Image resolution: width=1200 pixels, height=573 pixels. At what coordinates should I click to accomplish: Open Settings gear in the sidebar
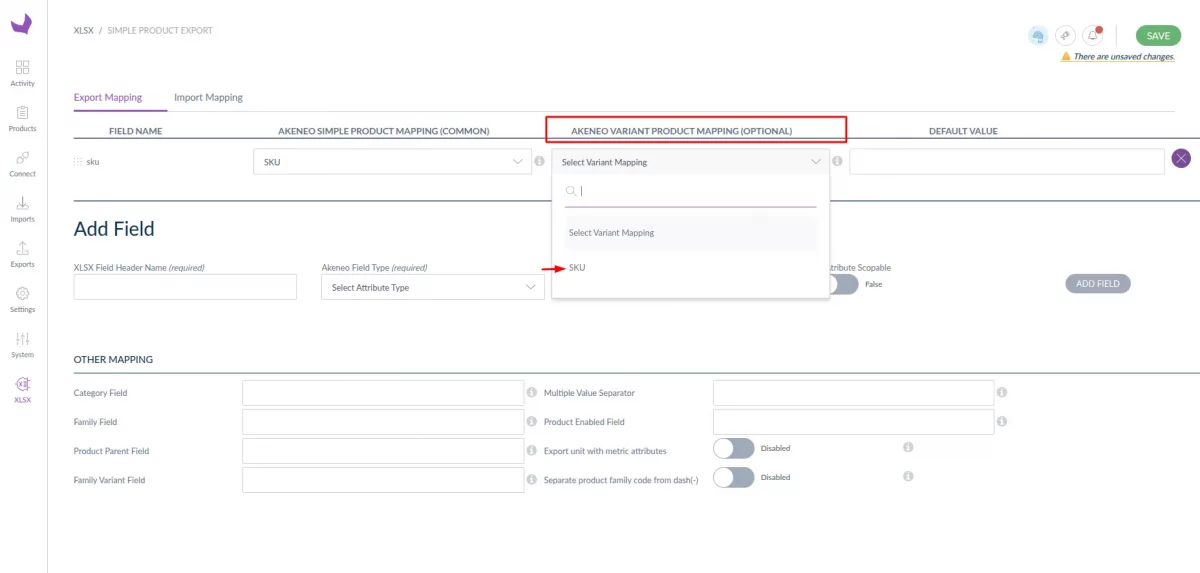coord(22,299)
